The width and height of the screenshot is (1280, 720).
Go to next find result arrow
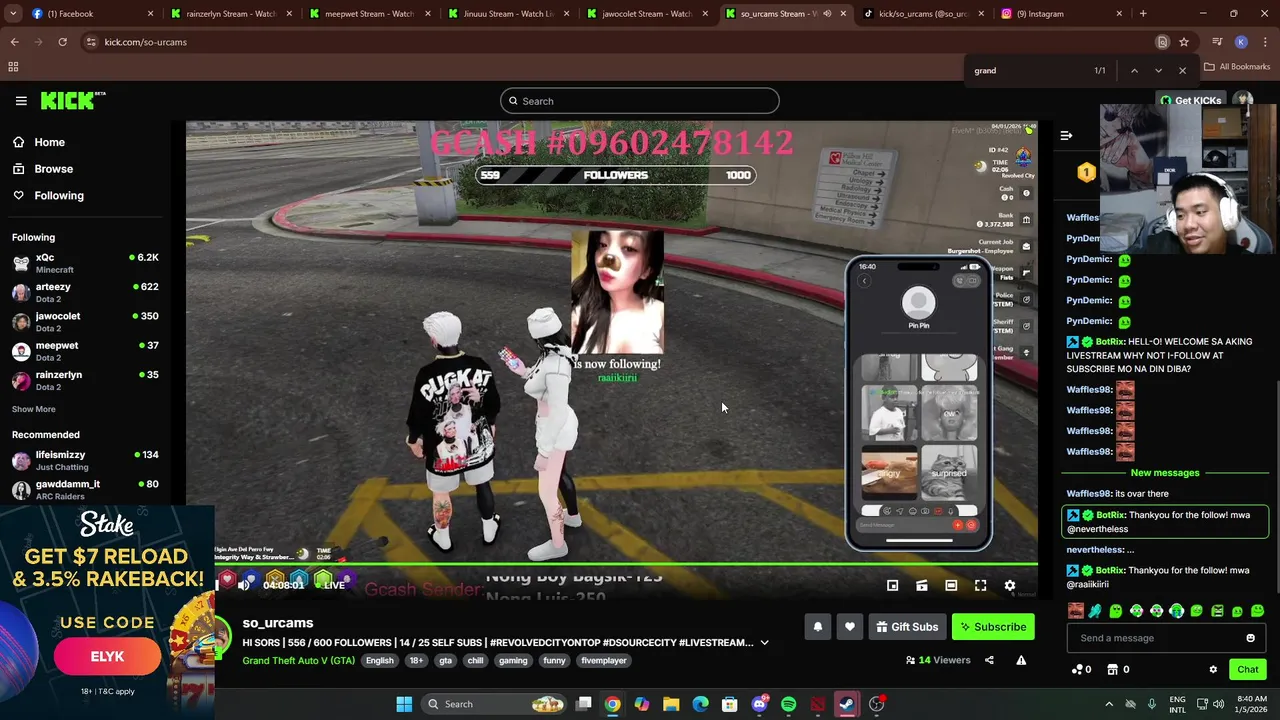[x=1158, y=71]
